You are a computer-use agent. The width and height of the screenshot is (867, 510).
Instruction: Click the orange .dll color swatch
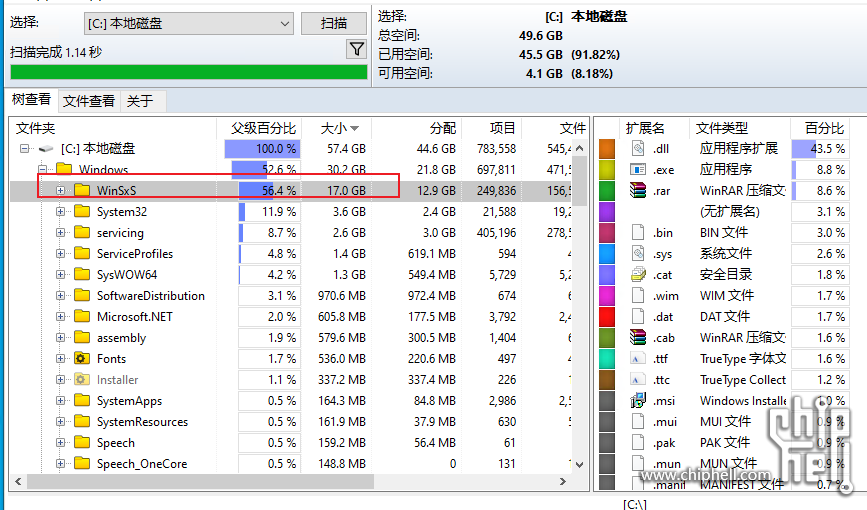tap(607, 148)
